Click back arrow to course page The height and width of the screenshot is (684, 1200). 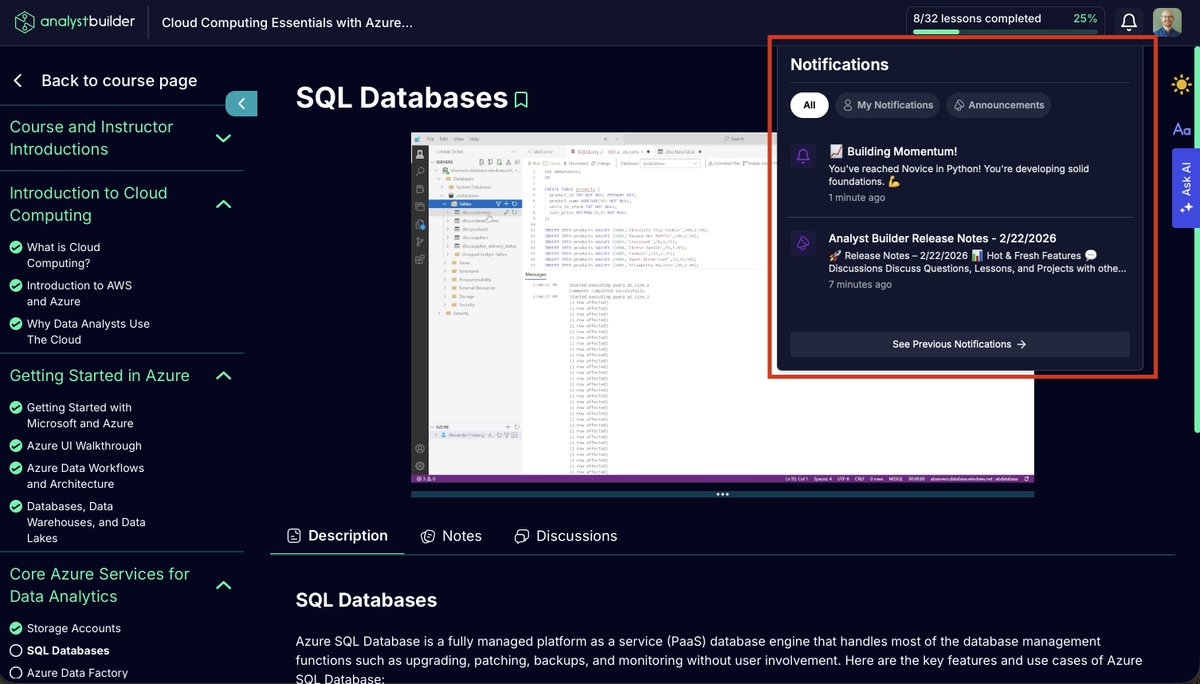tap(18, 80)
